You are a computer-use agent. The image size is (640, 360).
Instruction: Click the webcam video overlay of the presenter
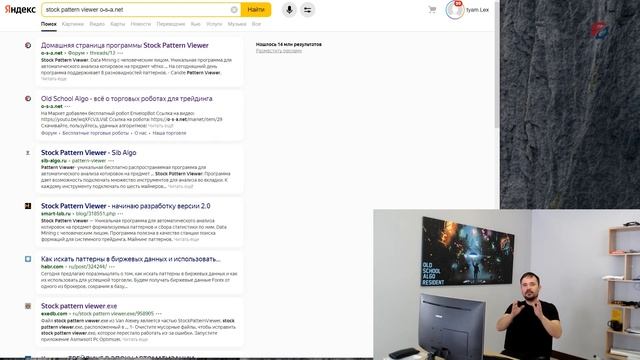click(507, 284)
